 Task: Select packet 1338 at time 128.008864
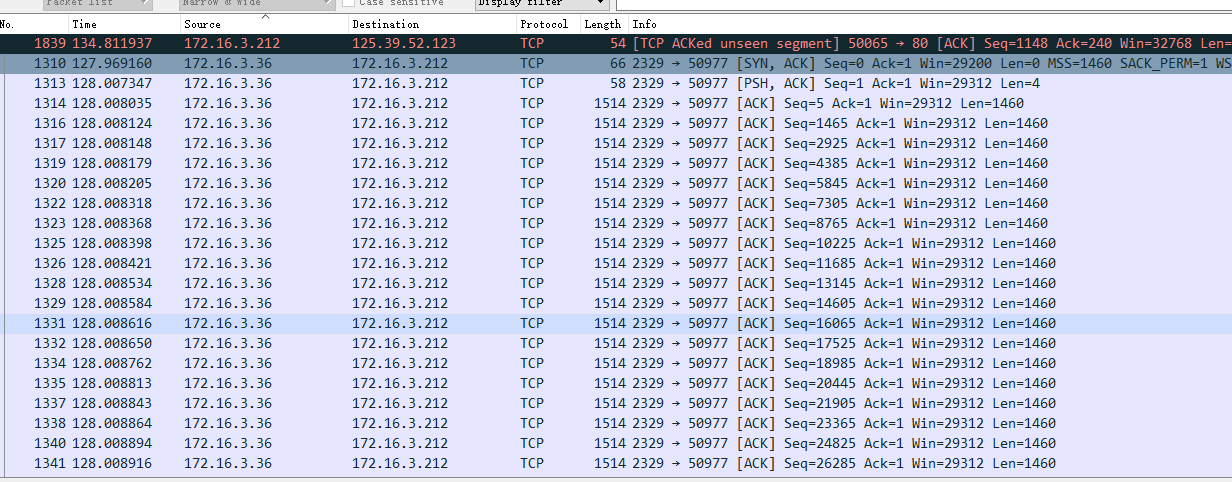click(x=616, y=423)
